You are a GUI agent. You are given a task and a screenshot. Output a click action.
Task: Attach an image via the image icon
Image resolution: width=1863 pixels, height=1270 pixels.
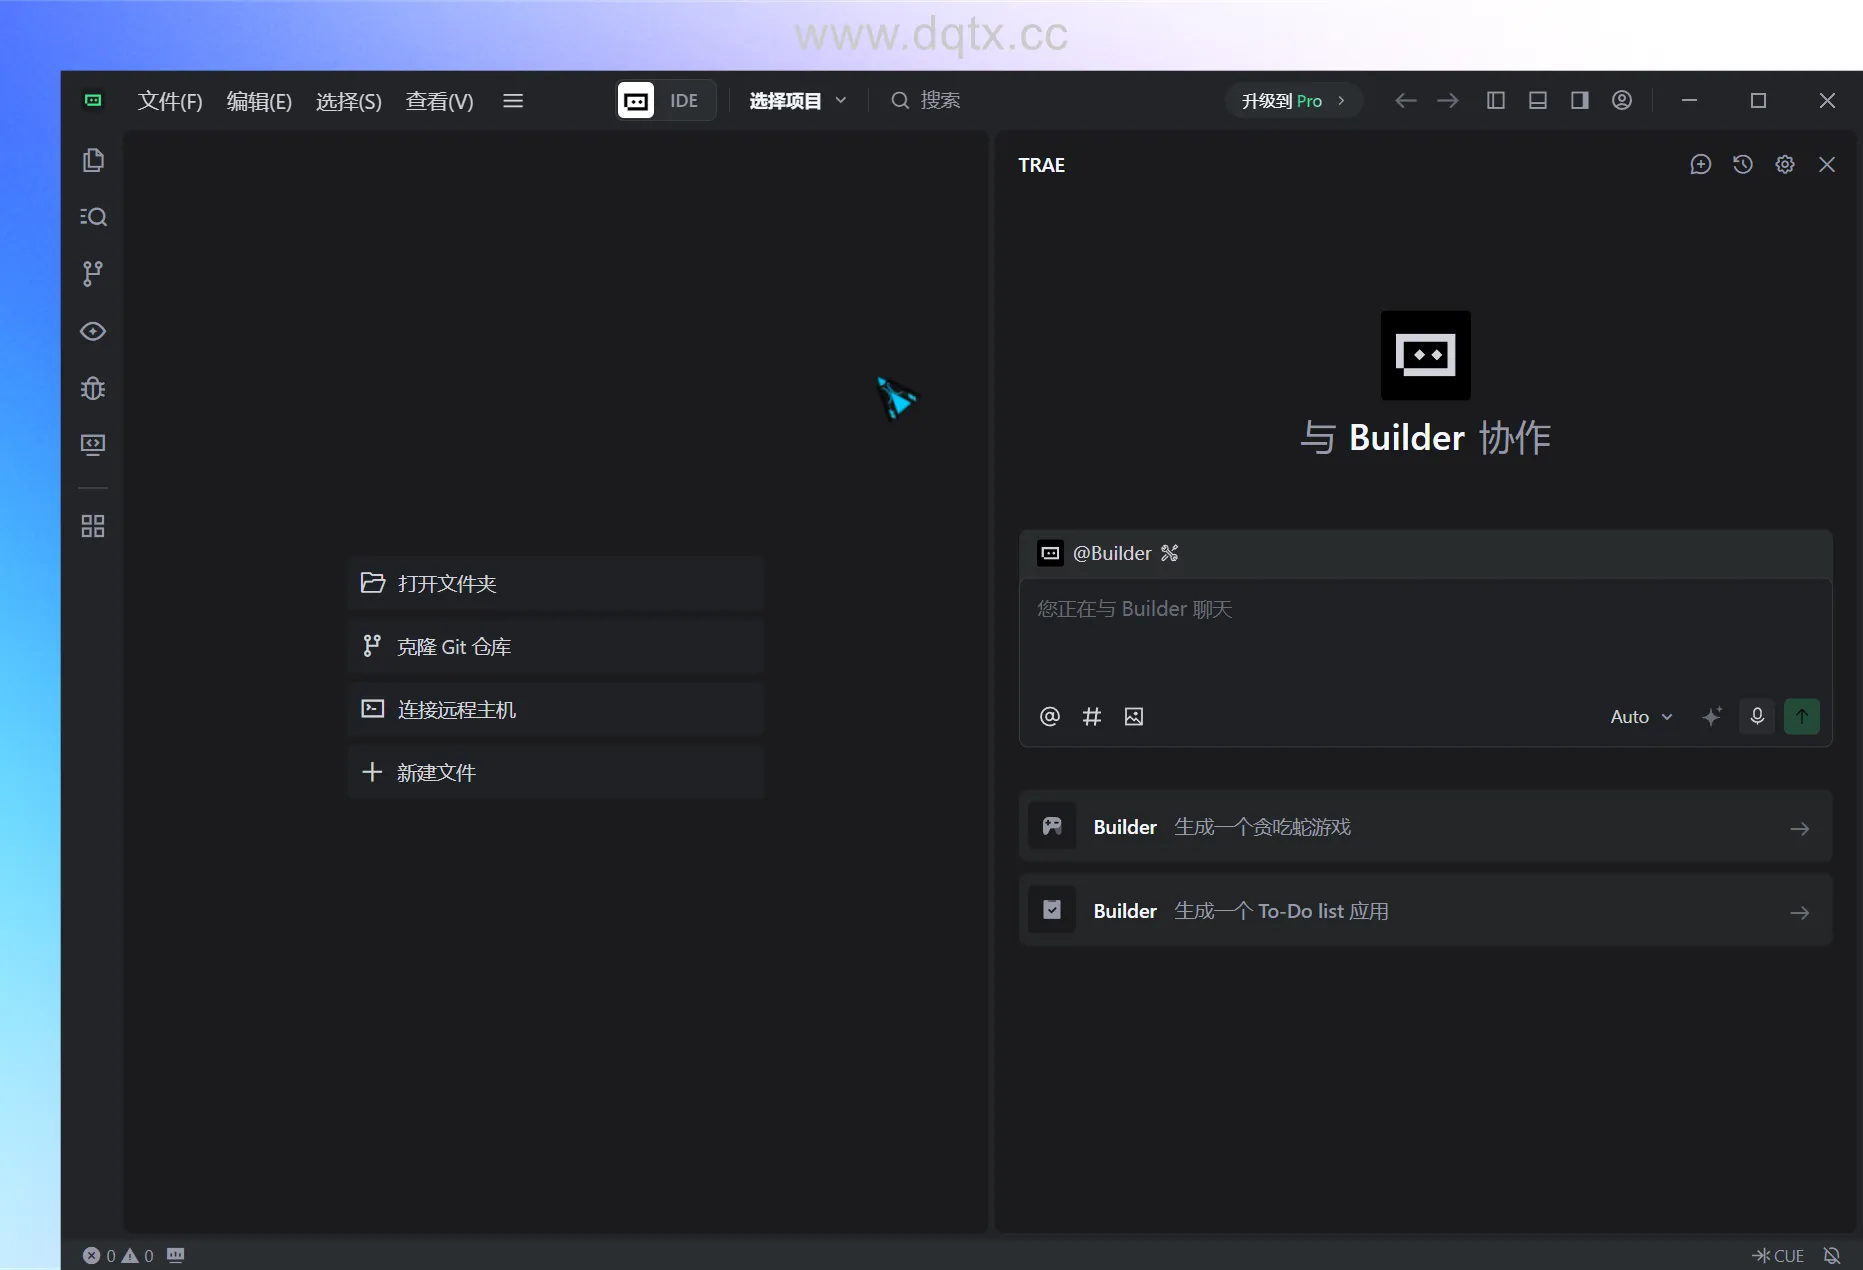pos(1134,716)
